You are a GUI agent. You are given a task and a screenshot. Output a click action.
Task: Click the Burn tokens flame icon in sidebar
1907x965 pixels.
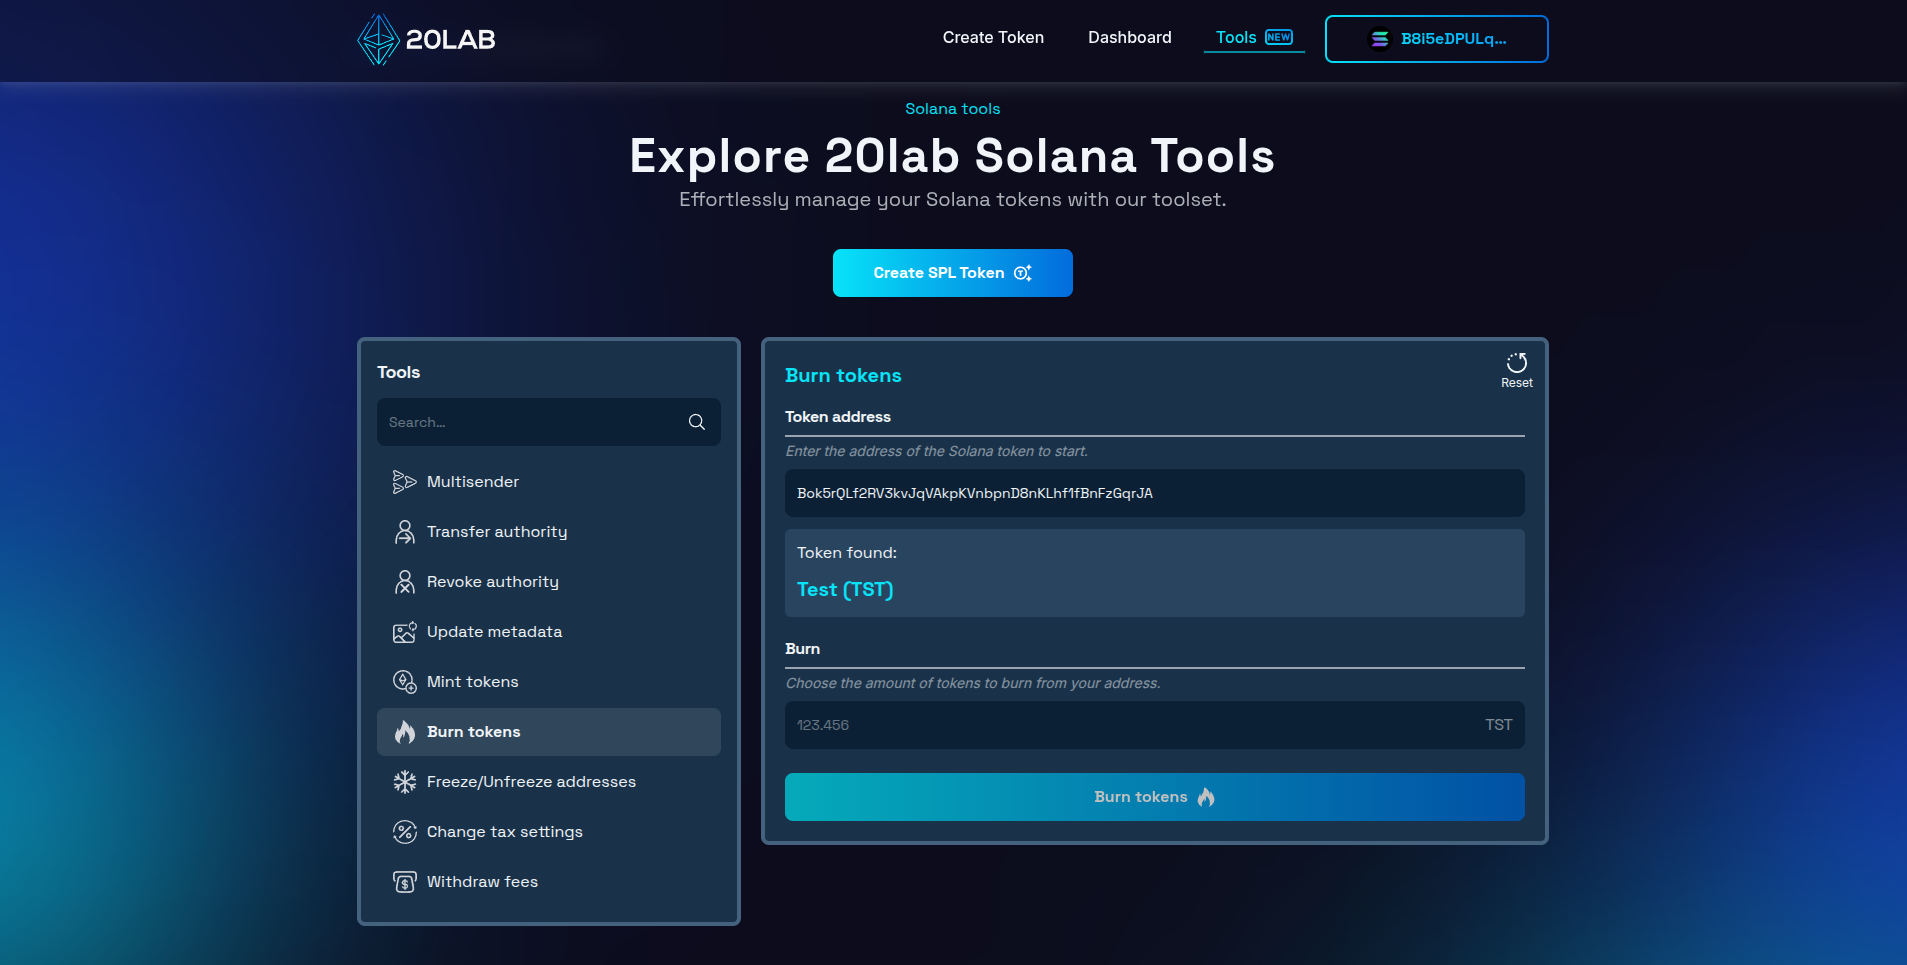pyautogui.click(x=404, y=732)
